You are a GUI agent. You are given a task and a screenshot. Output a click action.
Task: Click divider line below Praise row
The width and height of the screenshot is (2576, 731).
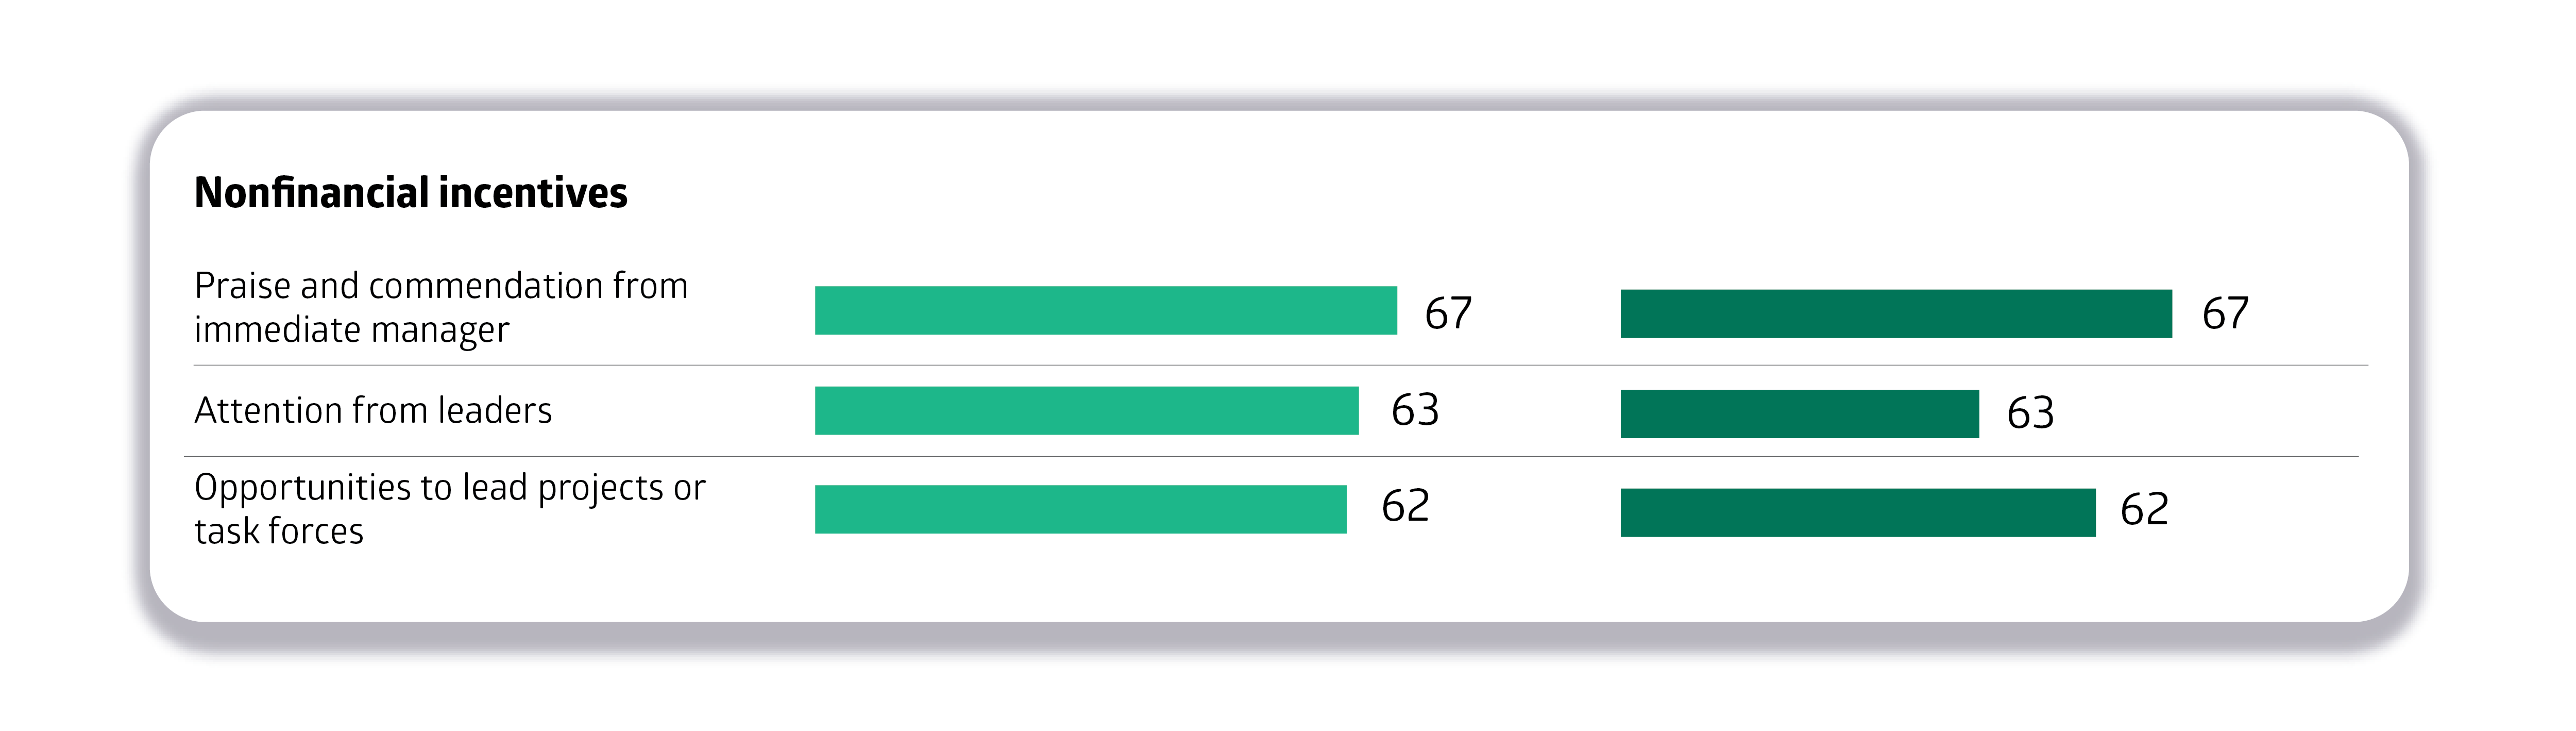[x=1281, y=365]
